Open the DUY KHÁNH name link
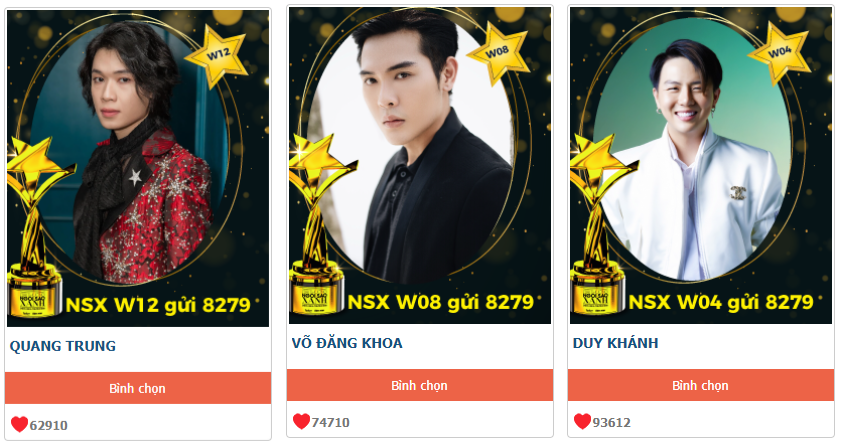 [x=615, y=343]
